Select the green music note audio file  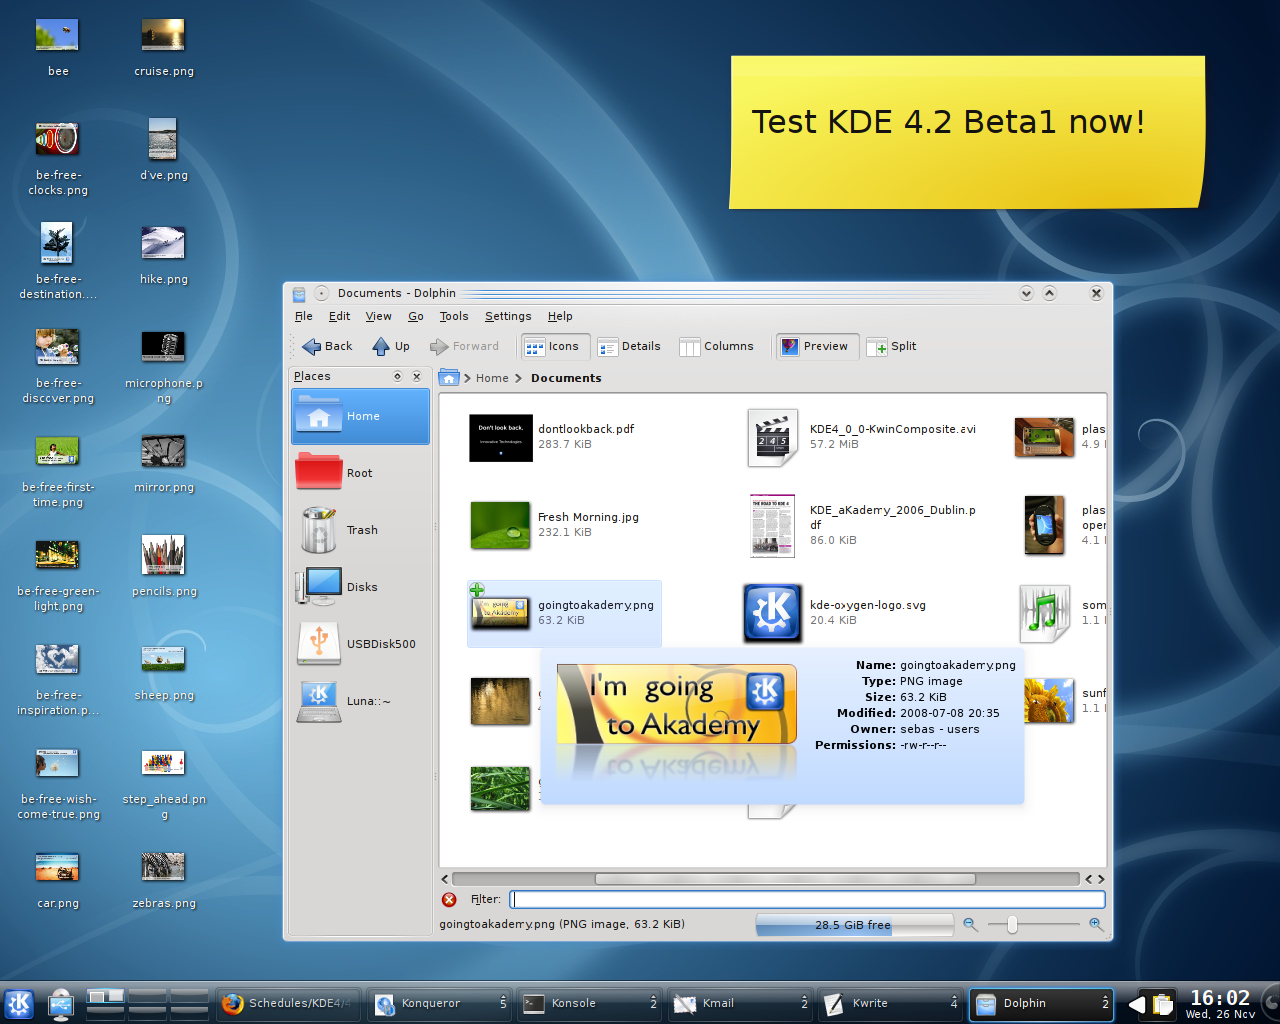tap(1045, 613)
